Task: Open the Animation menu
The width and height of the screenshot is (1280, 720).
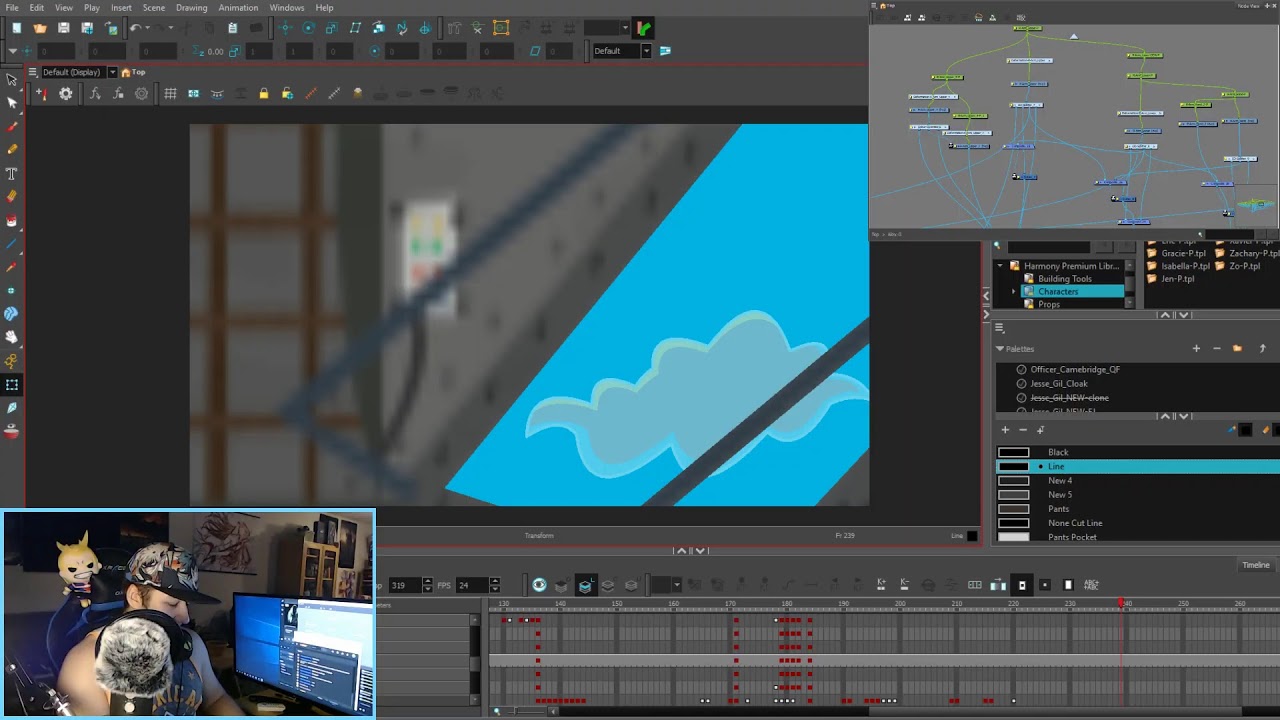Action: pyautogui.click(x=238, y=7)
